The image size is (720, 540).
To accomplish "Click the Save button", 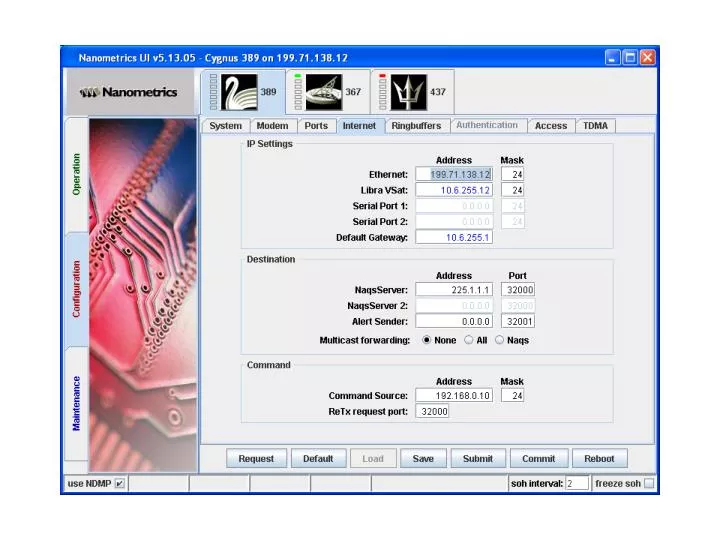I will click(423, 459).
